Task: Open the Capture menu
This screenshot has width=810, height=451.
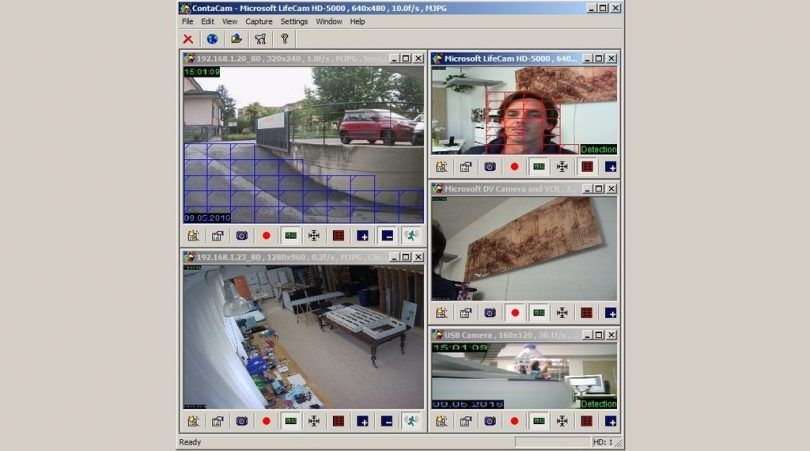Action: 258,21
